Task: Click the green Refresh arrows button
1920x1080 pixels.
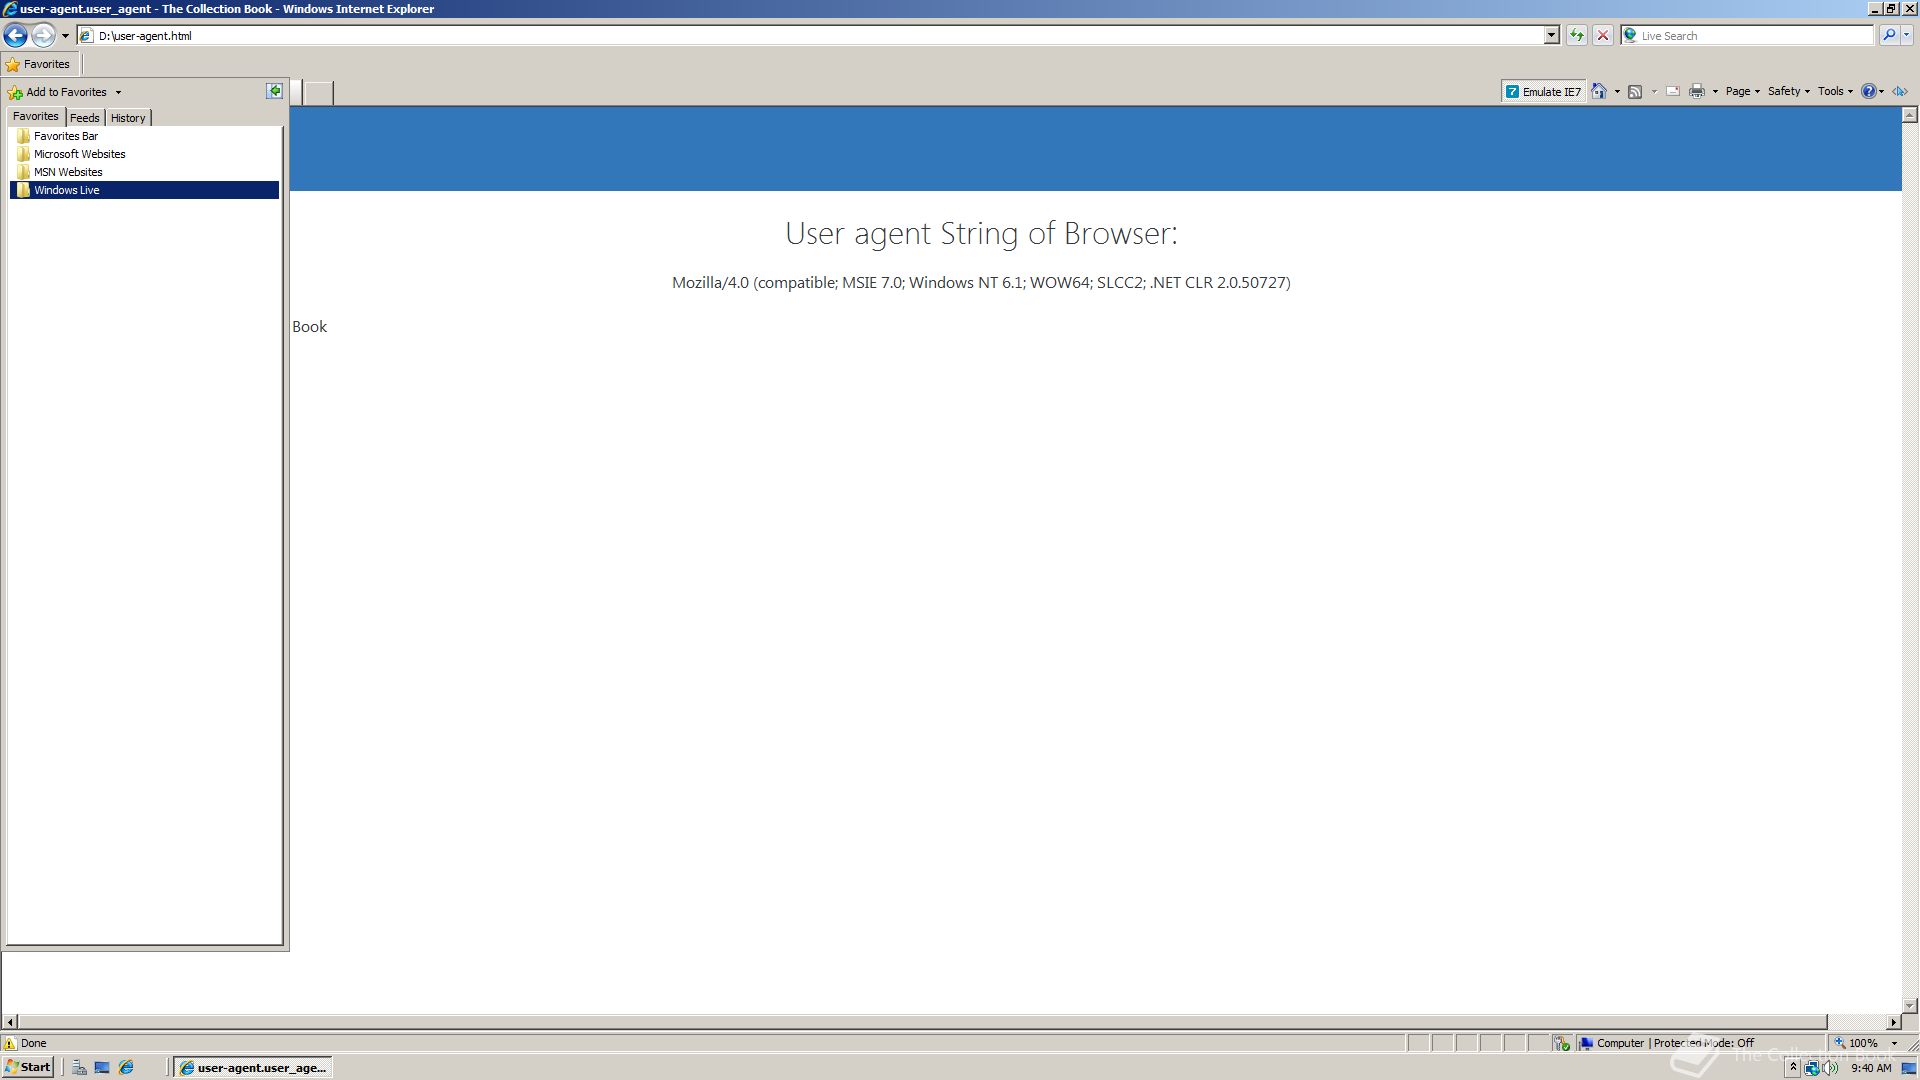Action: [x=1577, y=36]
